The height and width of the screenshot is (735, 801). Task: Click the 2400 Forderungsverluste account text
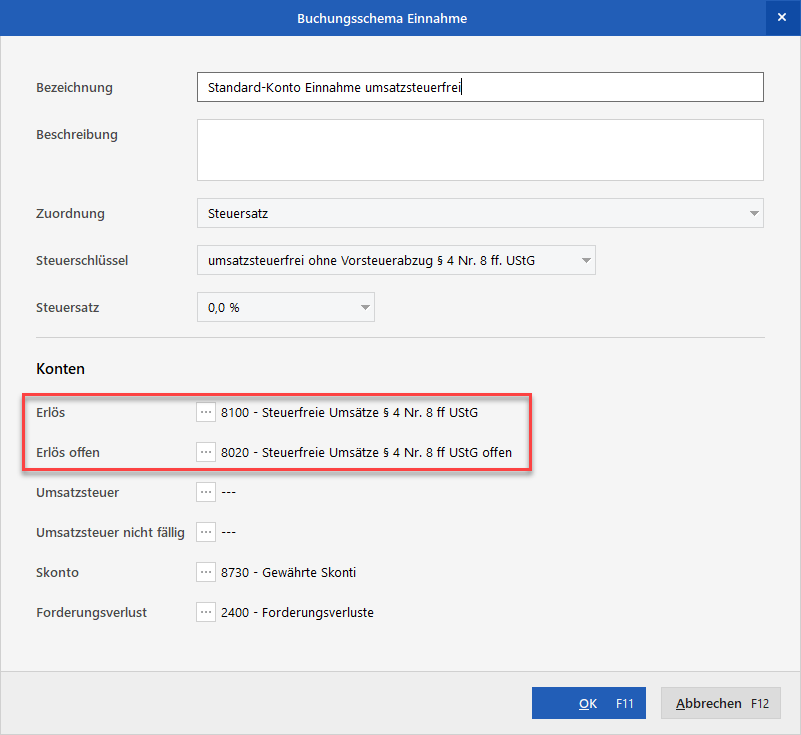(x=297, y=612)
